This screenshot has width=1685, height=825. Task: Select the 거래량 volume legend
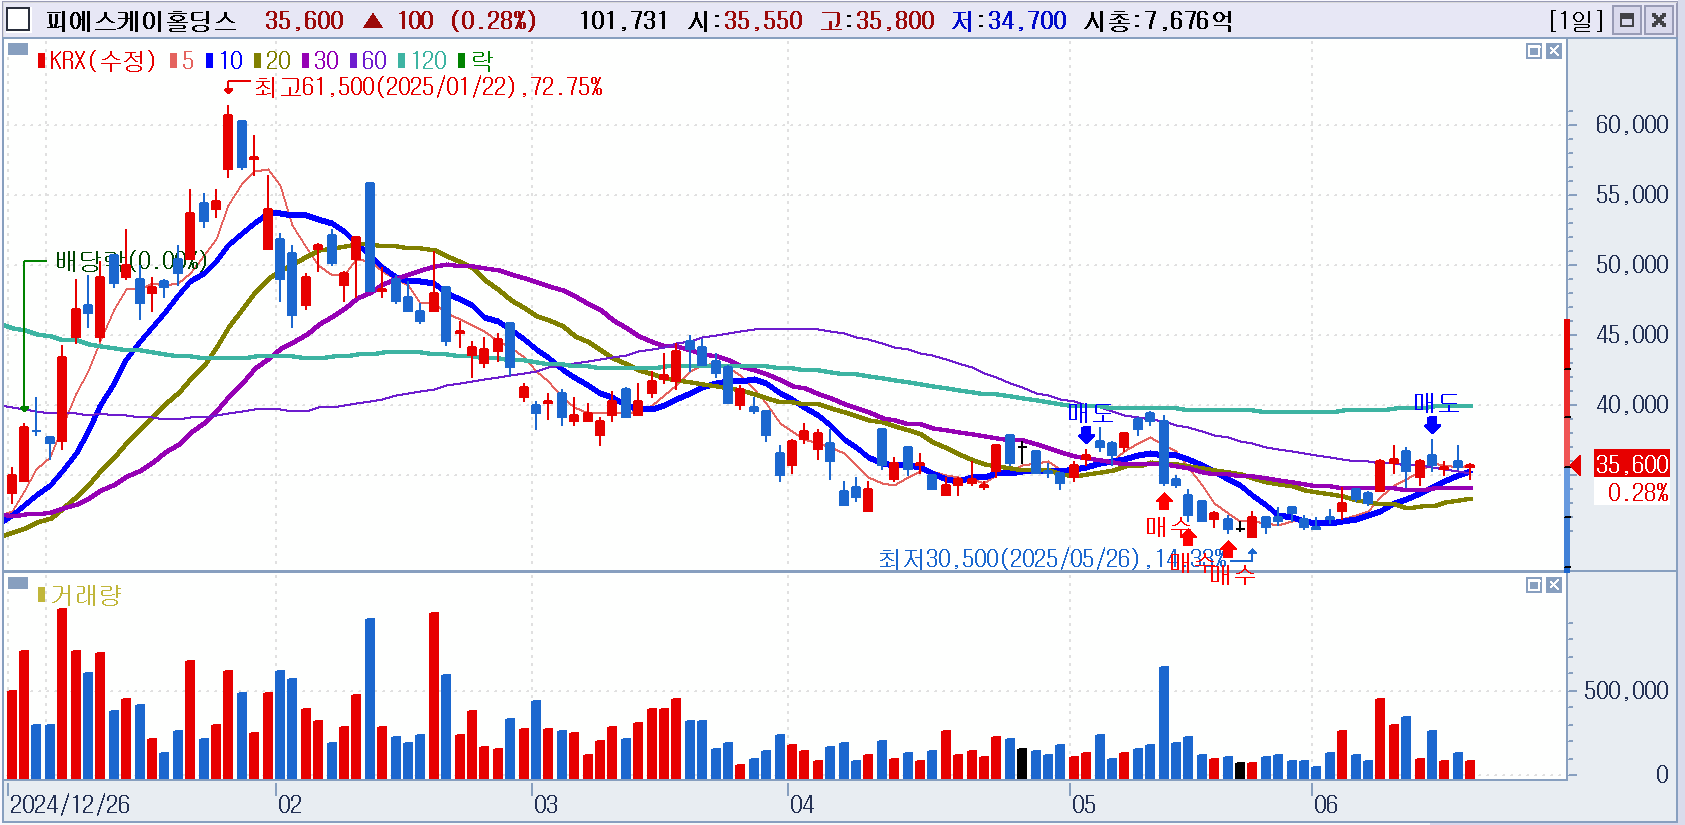coord(79,595)
